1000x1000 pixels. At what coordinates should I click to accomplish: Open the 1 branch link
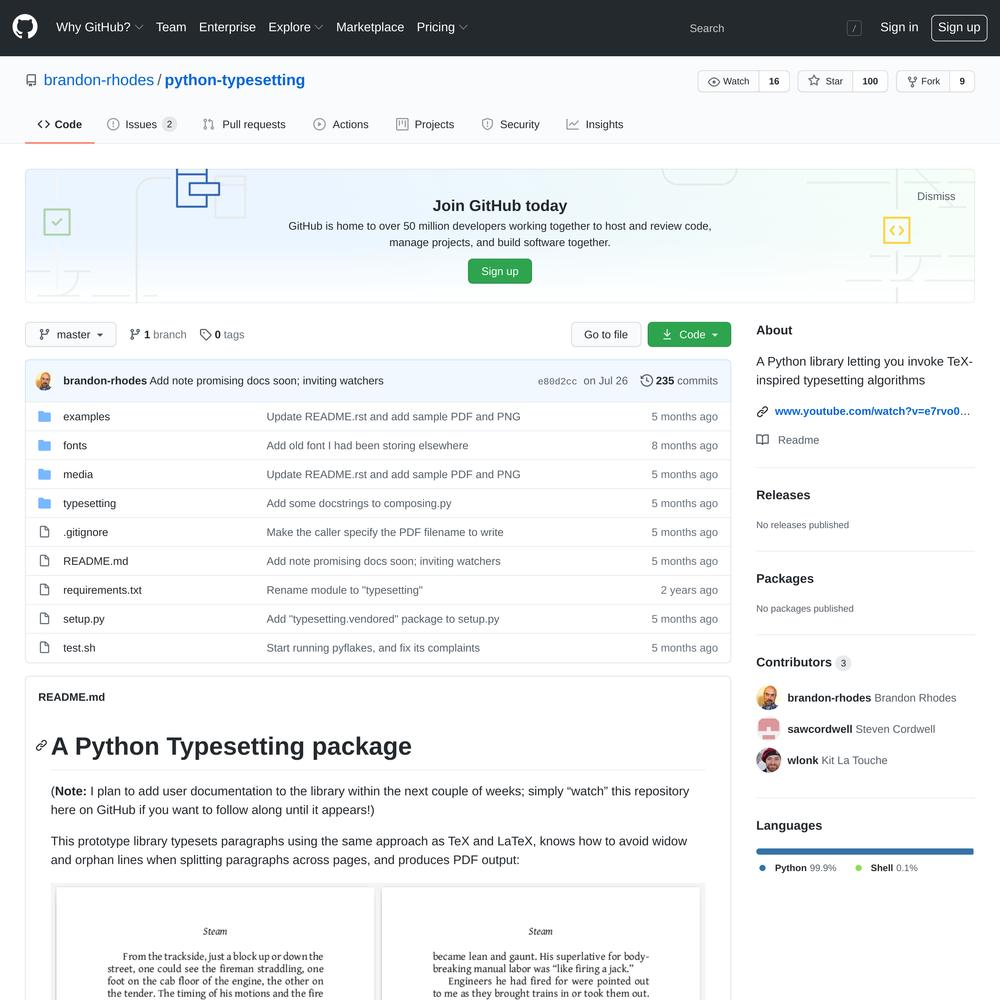[158, 335]
